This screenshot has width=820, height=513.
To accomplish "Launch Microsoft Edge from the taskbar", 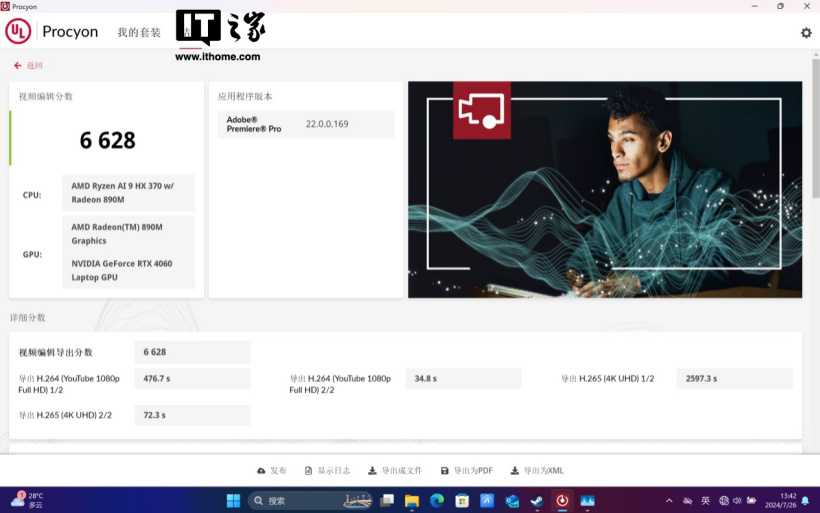I will click(x=437, y=500).
